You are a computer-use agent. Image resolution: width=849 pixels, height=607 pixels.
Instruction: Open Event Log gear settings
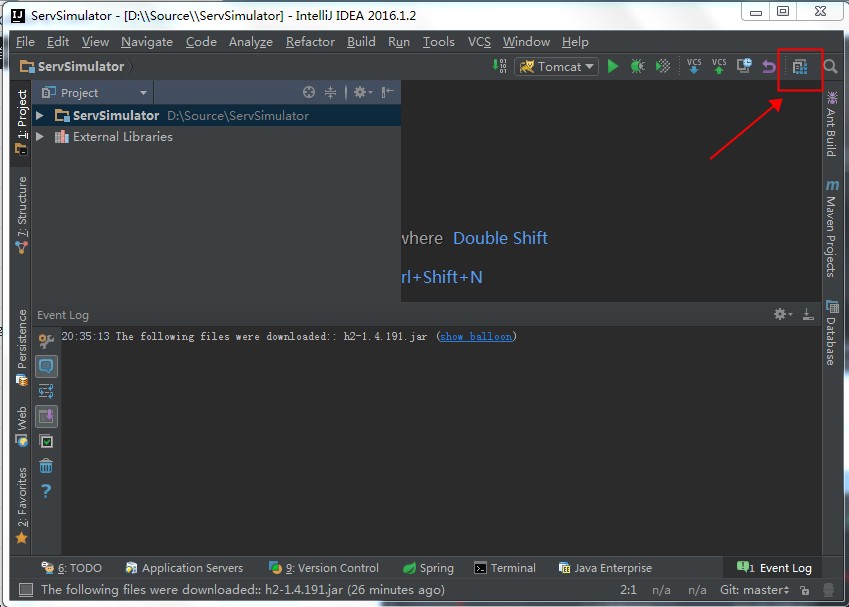[x=782, y=314]
